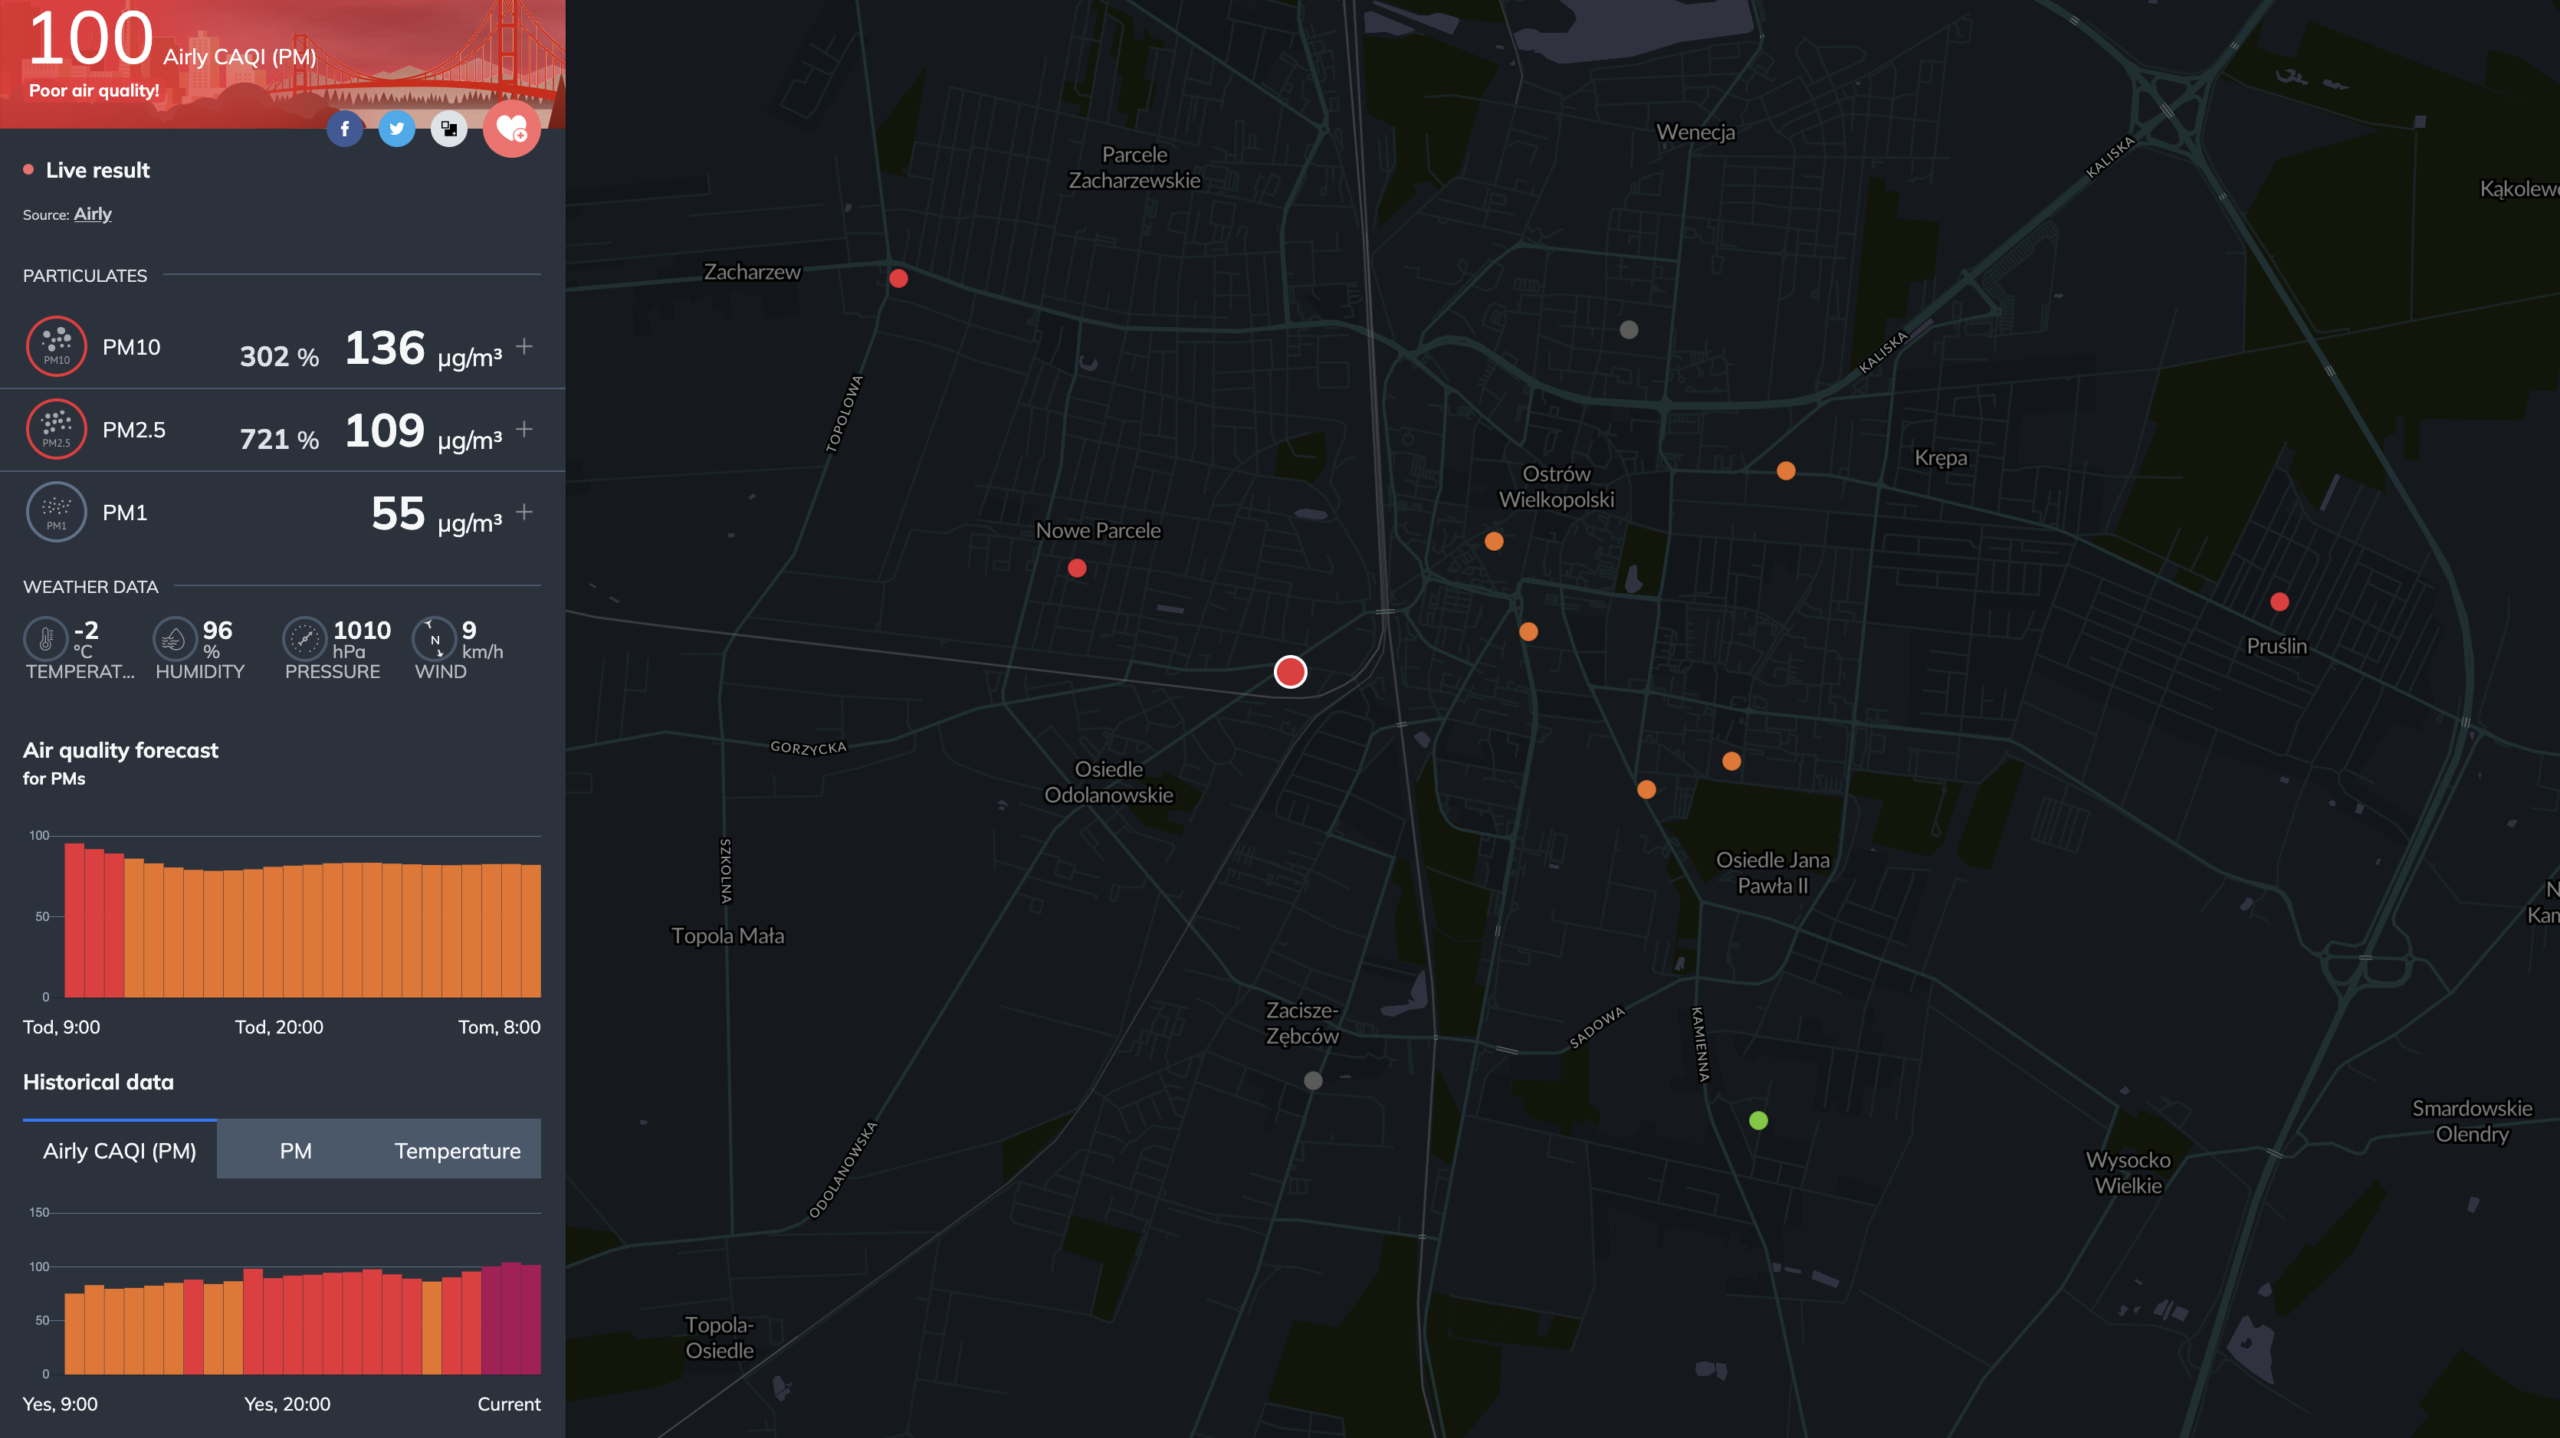Click the PM1 particle icon
2560x1438 pixels.
coord(56,512)
